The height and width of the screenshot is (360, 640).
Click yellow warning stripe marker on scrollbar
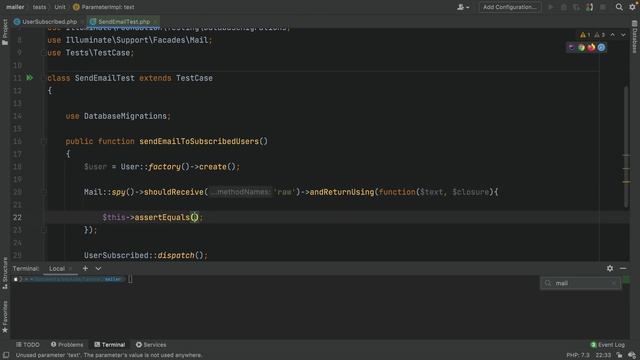(626, 182)
